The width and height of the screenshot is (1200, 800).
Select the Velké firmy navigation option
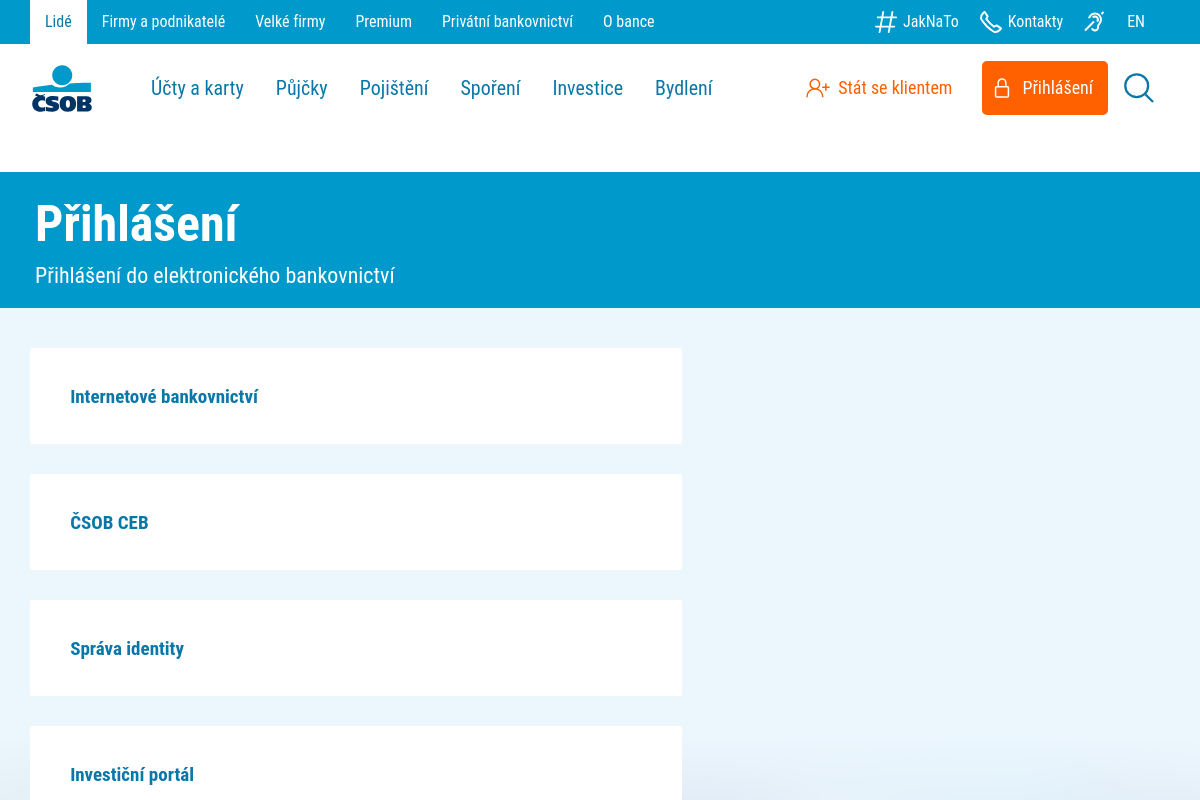point(290,21)
